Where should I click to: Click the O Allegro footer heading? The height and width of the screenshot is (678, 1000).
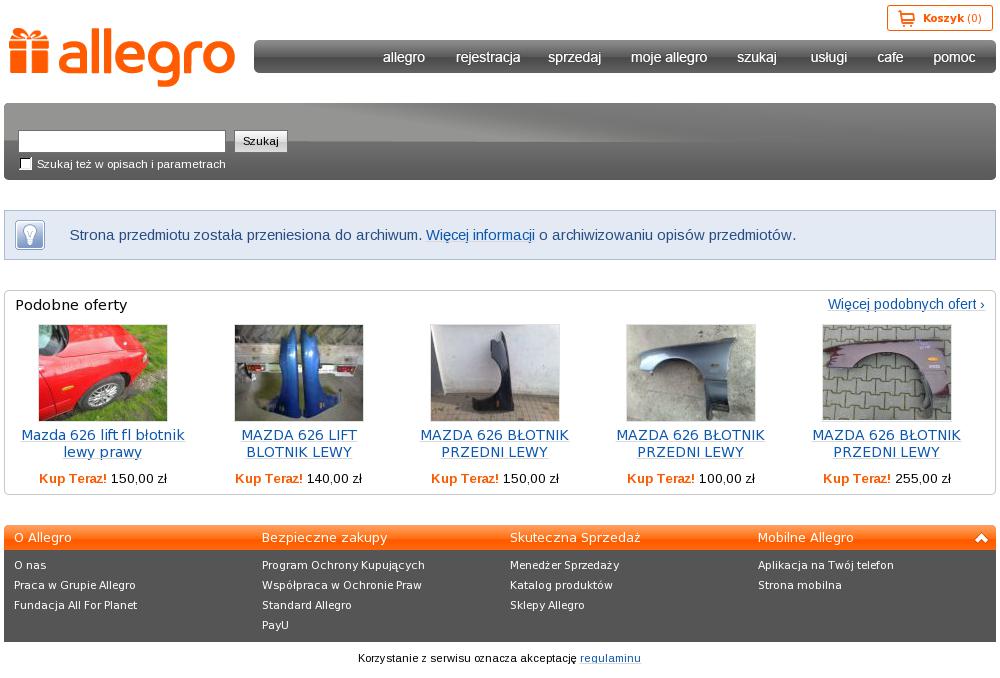pos(43,538)
